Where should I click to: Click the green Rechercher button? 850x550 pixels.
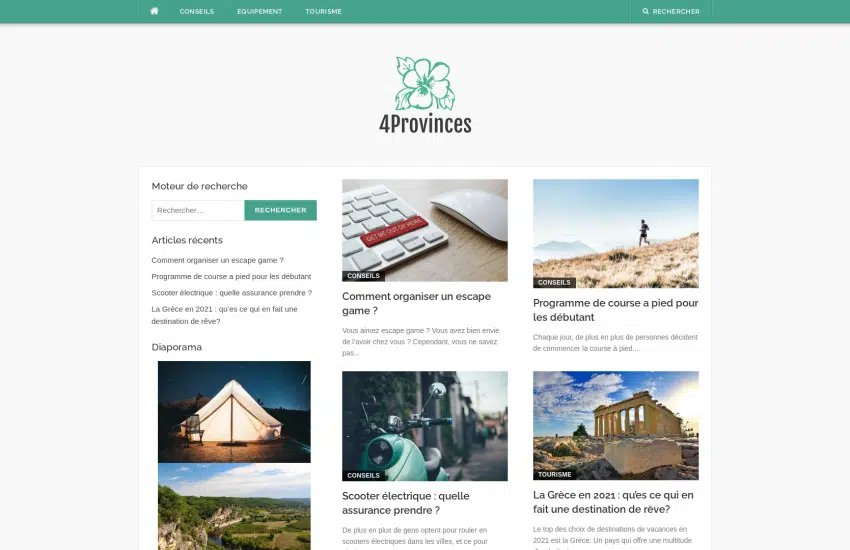[280, 210]
